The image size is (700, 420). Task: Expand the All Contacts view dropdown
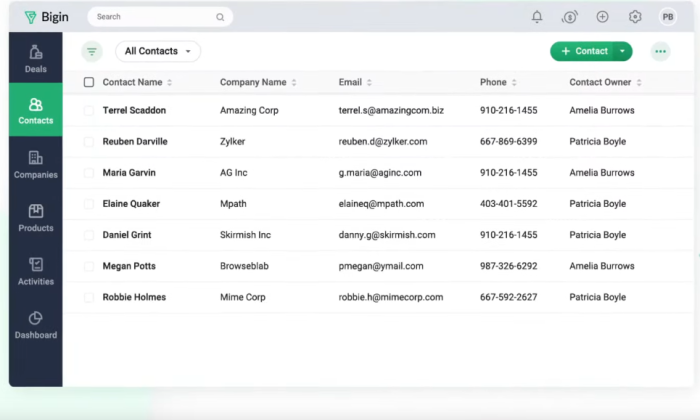(158, 51)
